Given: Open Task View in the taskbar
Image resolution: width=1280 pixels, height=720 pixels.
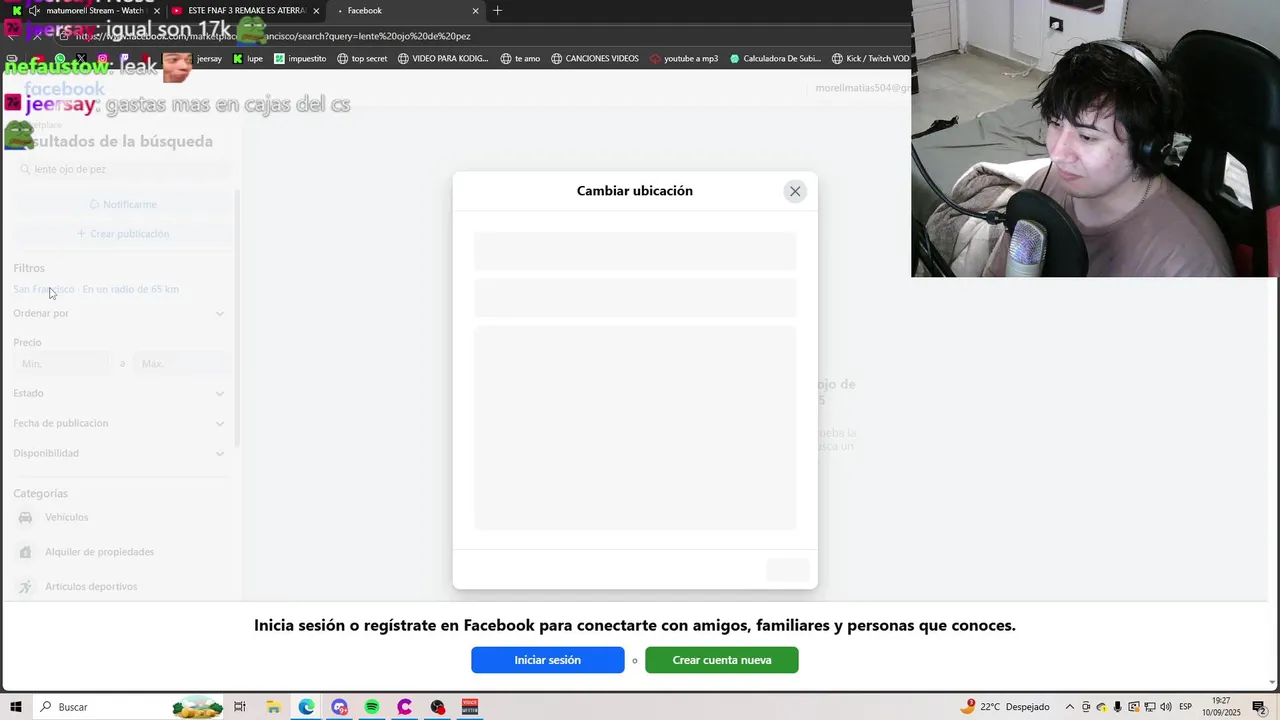Looking at the screenshot, I should point(240,707).
